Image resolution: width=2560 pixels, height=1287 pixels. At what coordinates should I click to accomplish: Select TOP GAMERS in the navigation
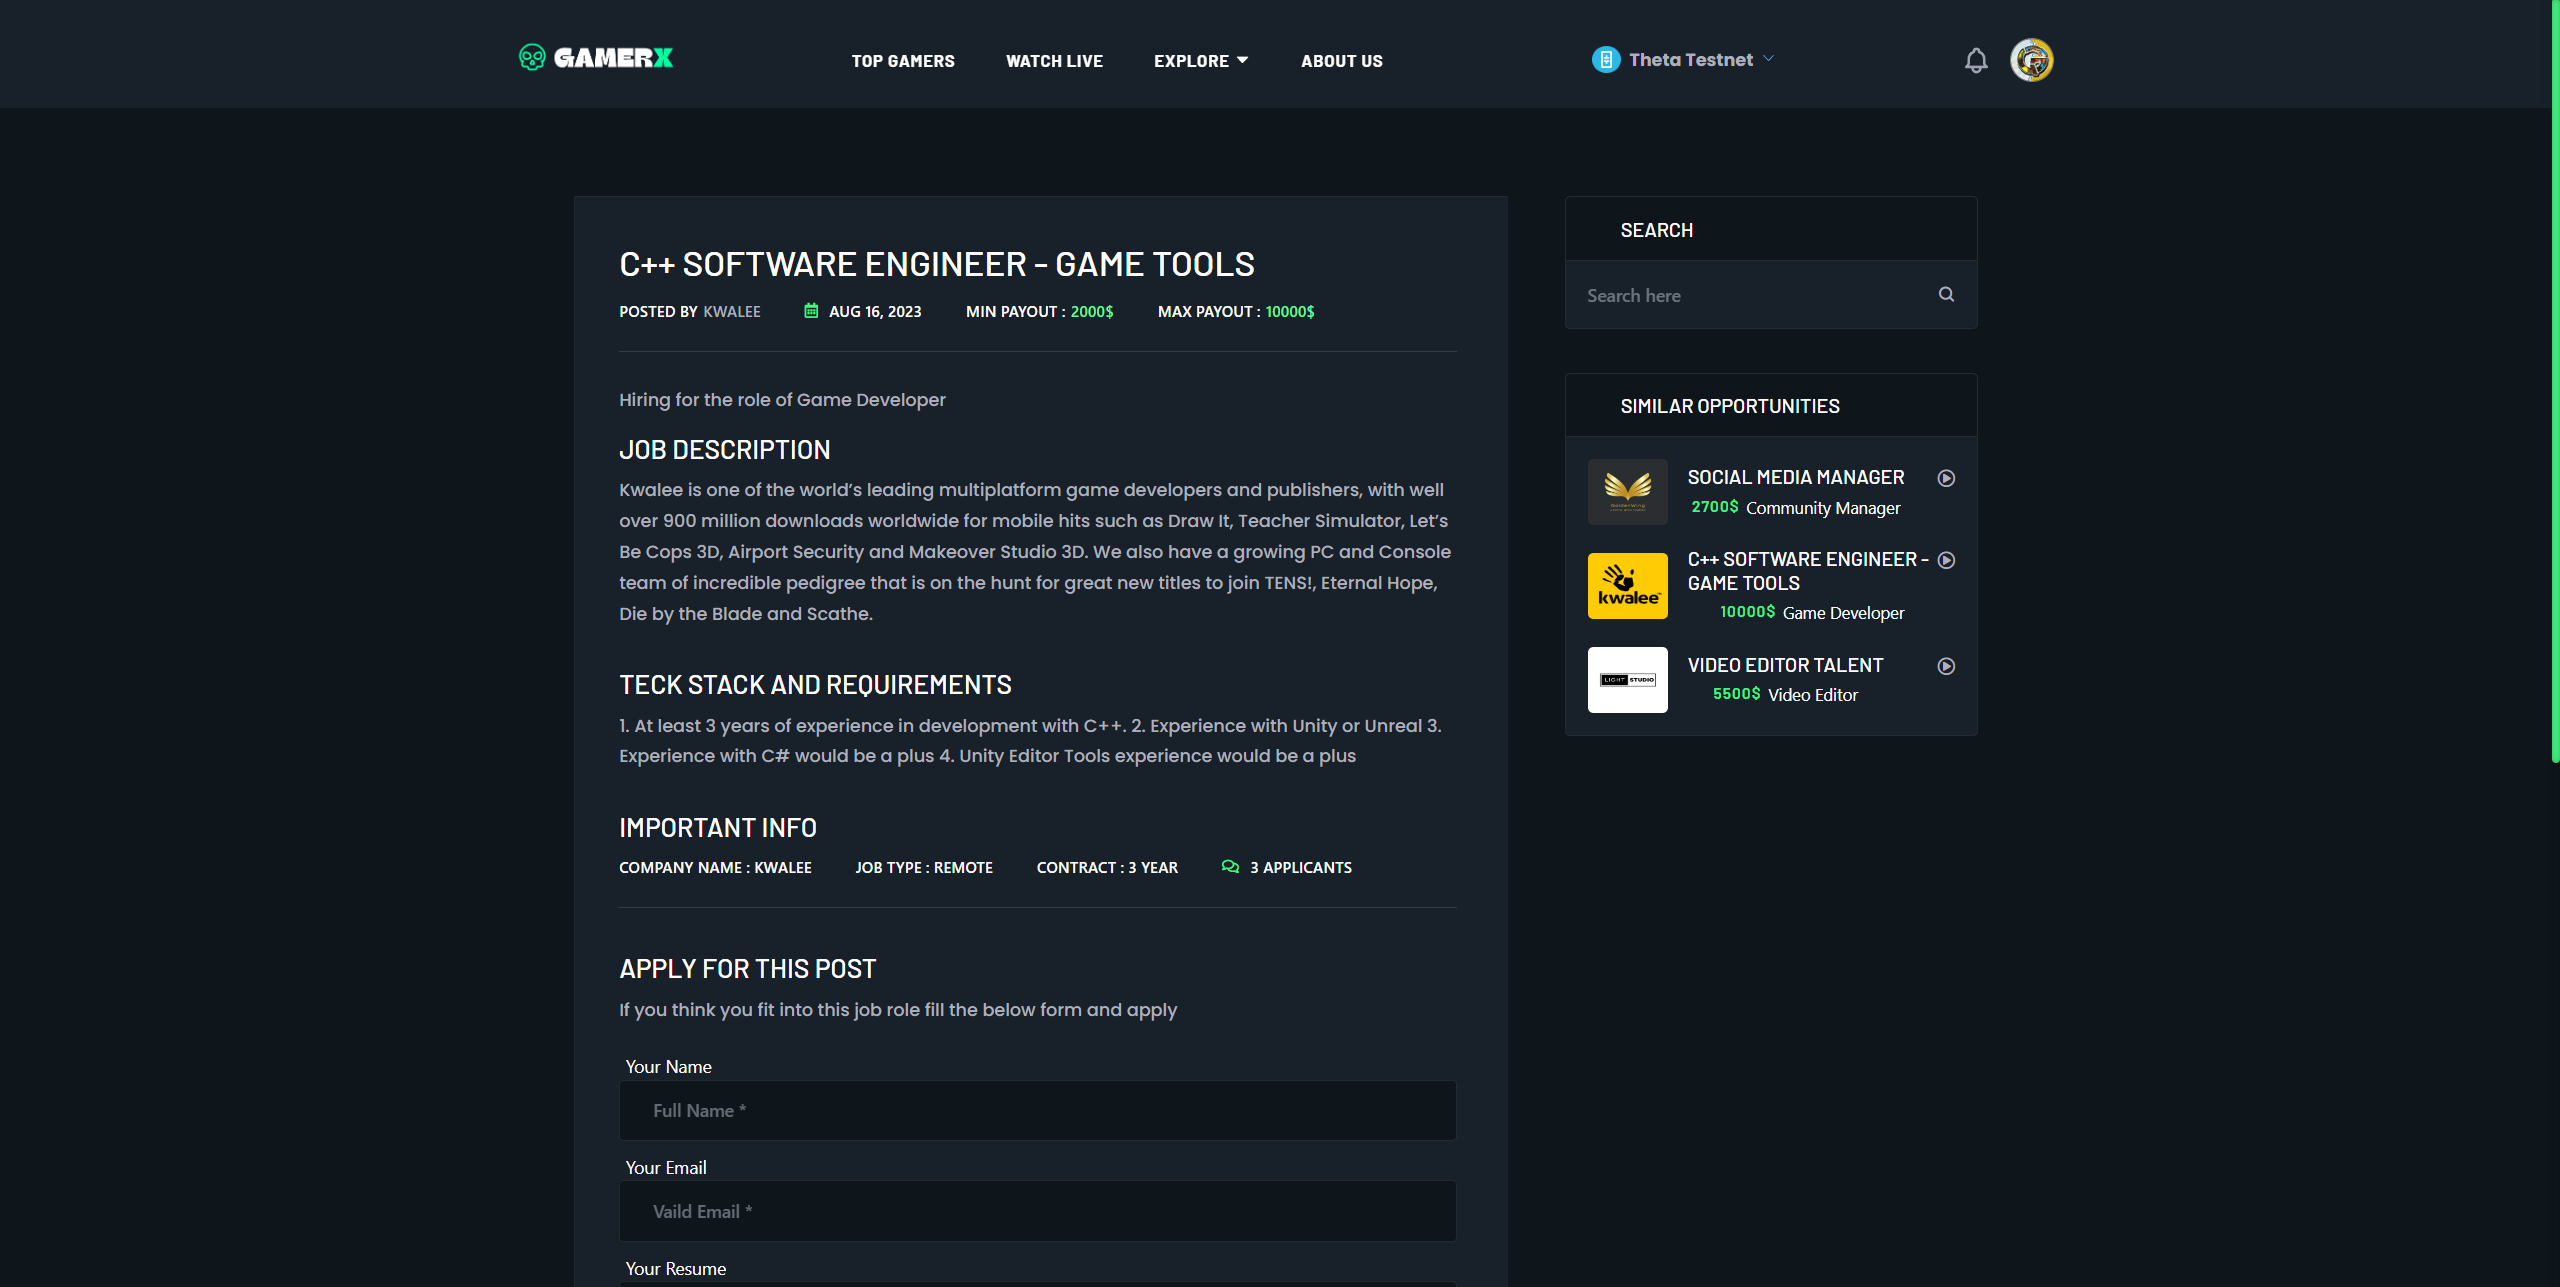[x=903, y=60]
